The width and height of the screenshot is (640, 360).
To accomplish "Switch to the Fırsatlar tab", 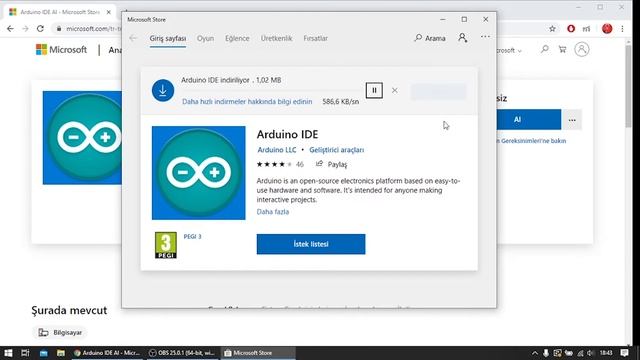I will (x=316, y=38).
